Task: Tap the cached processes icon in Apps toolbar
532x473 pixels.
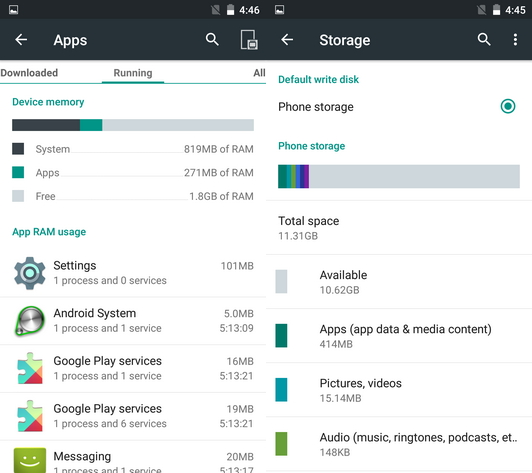Action: click(x=249, y=40)
